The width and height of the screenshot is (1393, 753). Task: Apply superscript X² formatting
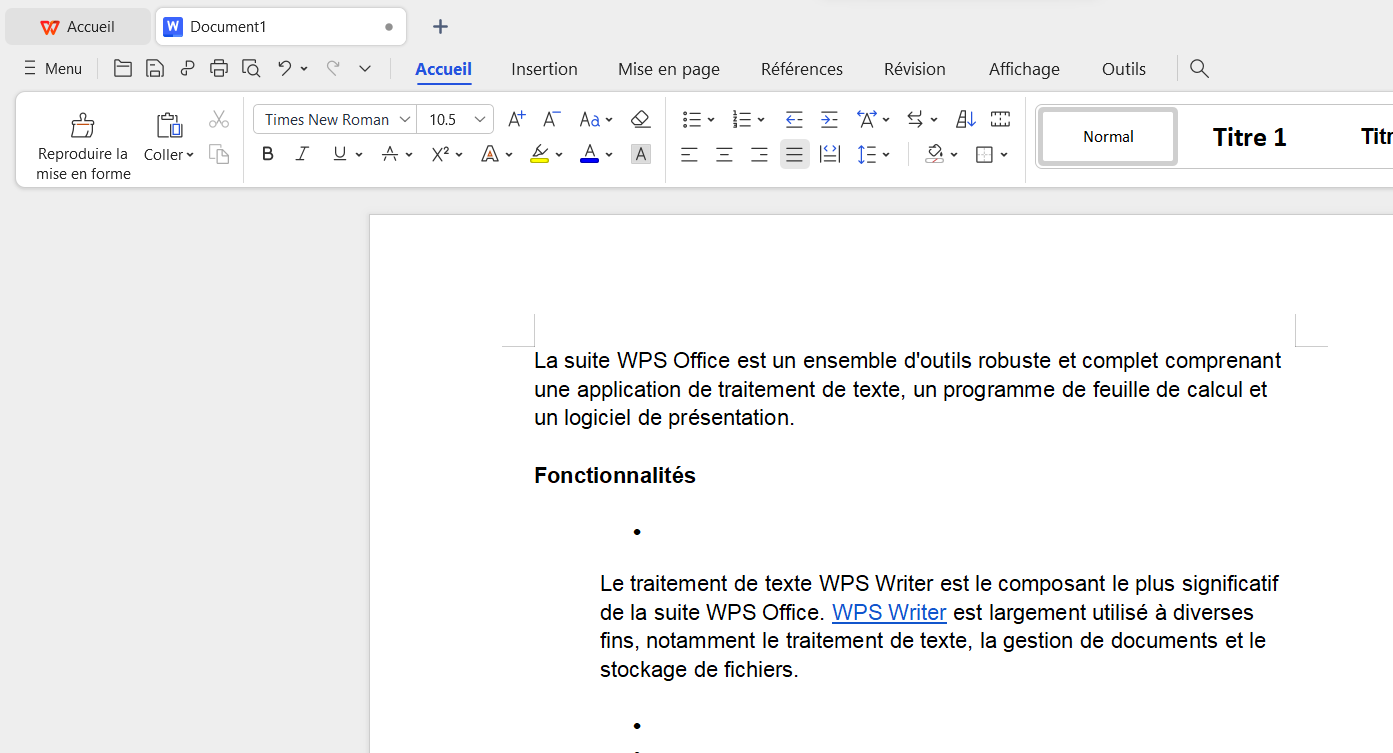point(440,154)
